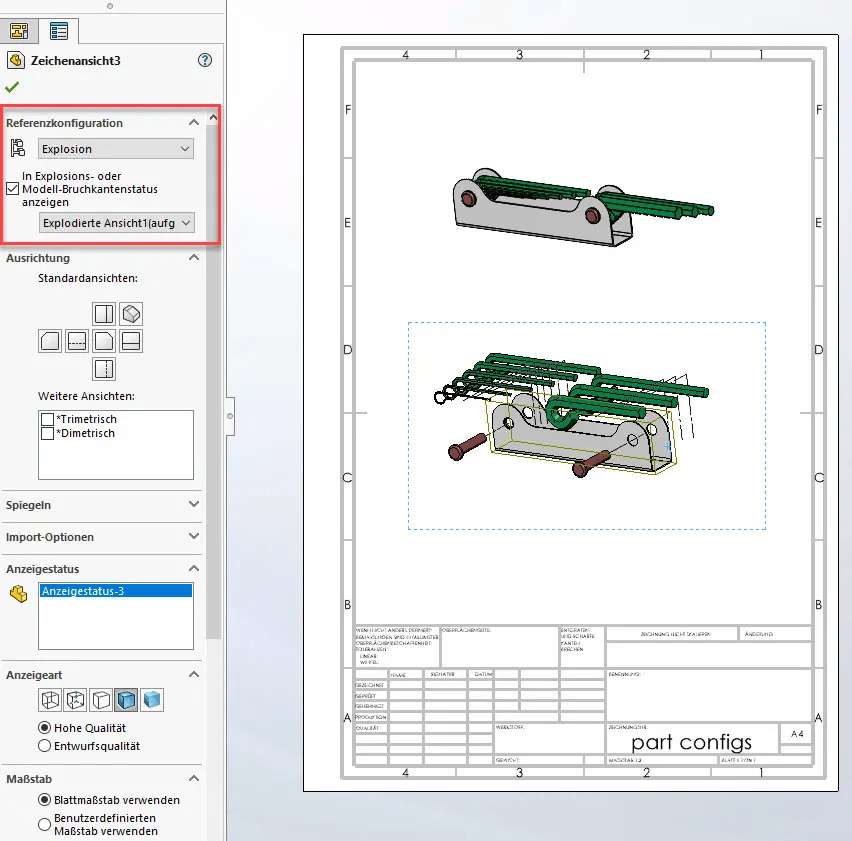852x841 pixels.
Task: Select Entwurfsqualität radio button
Action: [44, 746]
